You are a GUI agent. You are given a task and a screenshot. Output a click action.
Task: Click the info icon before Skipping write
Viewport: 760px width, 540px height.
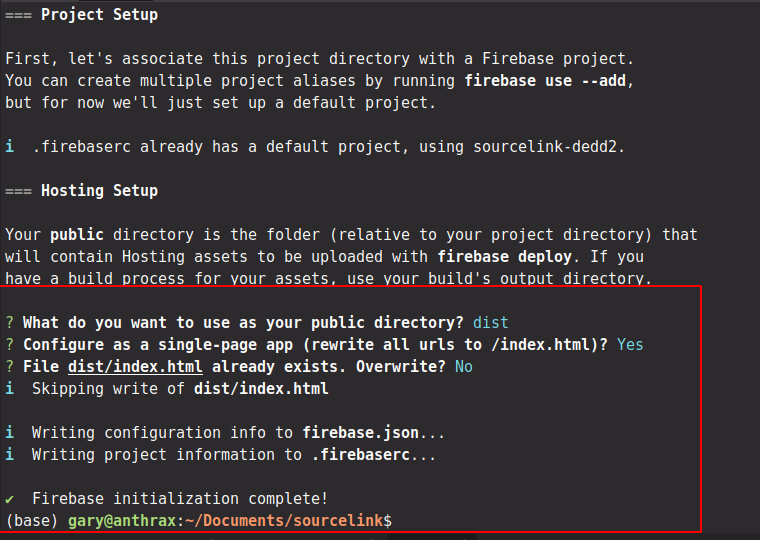pos(10,388)
